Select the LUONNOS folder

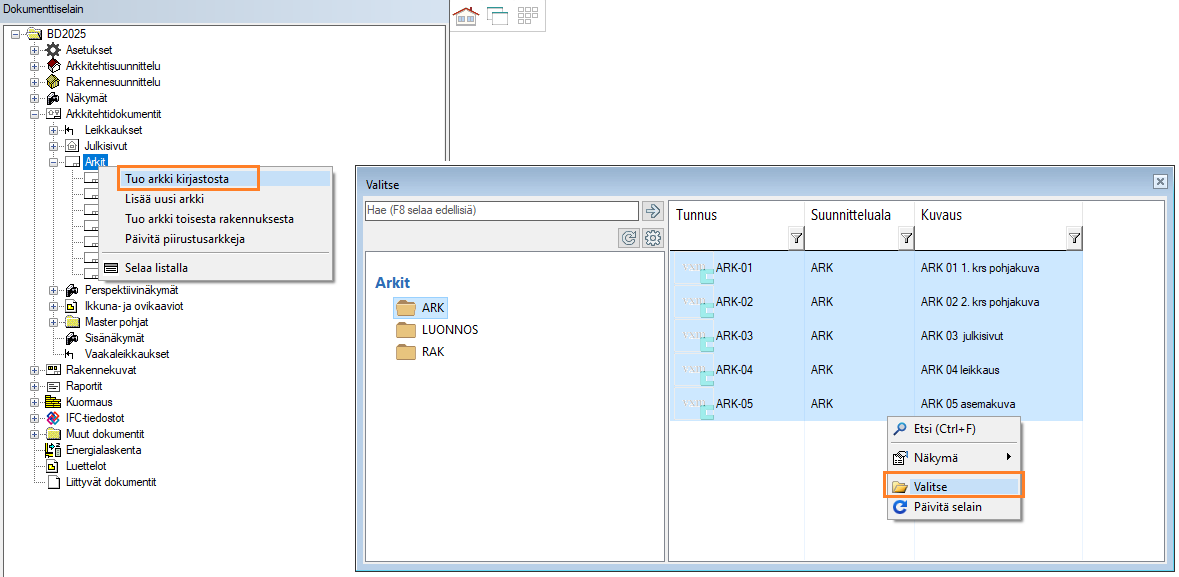tap(449, 330)
